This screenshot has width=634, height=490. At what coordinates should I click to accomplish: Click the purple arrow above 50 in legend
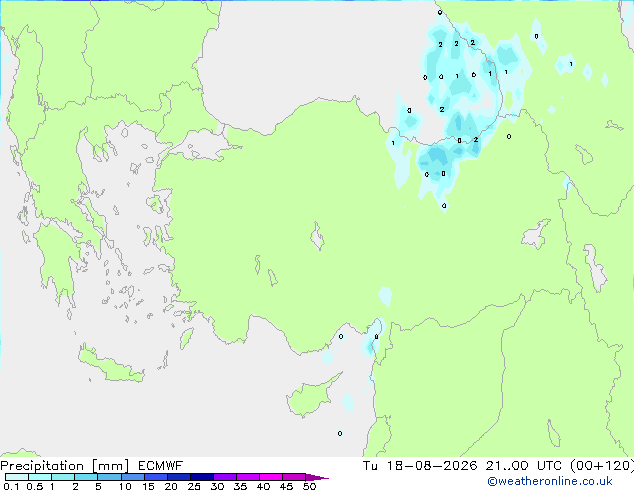[x=317, y=477]
